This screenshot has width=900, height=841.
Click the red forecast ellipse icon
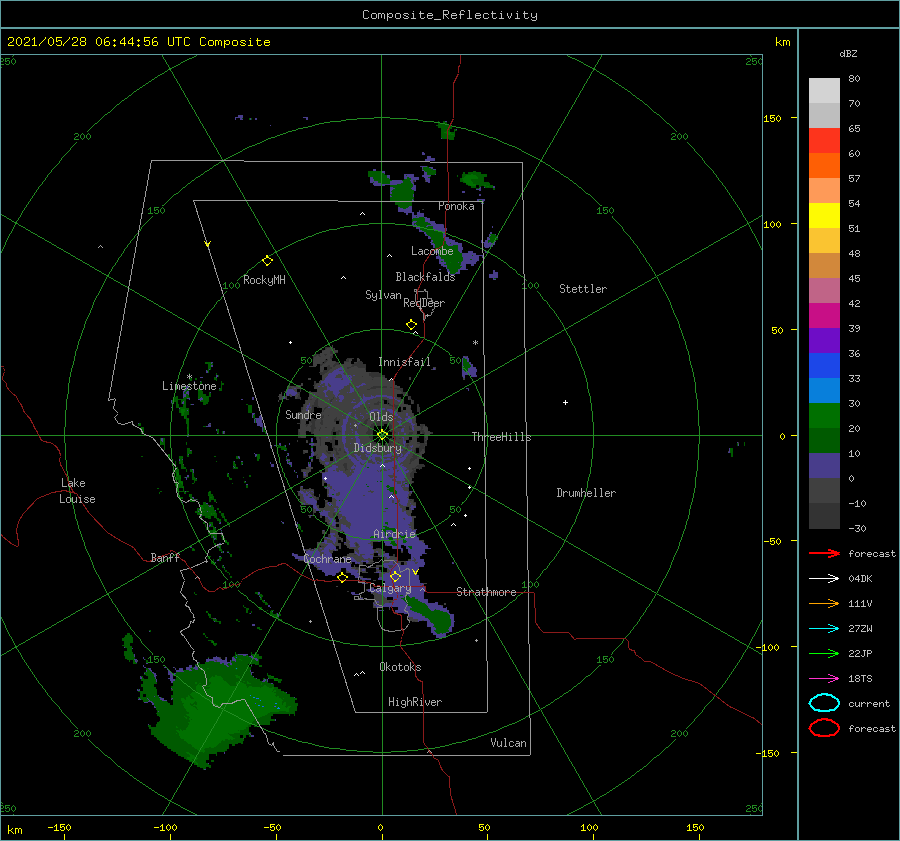pyautogui.click(x=824, y=728)
